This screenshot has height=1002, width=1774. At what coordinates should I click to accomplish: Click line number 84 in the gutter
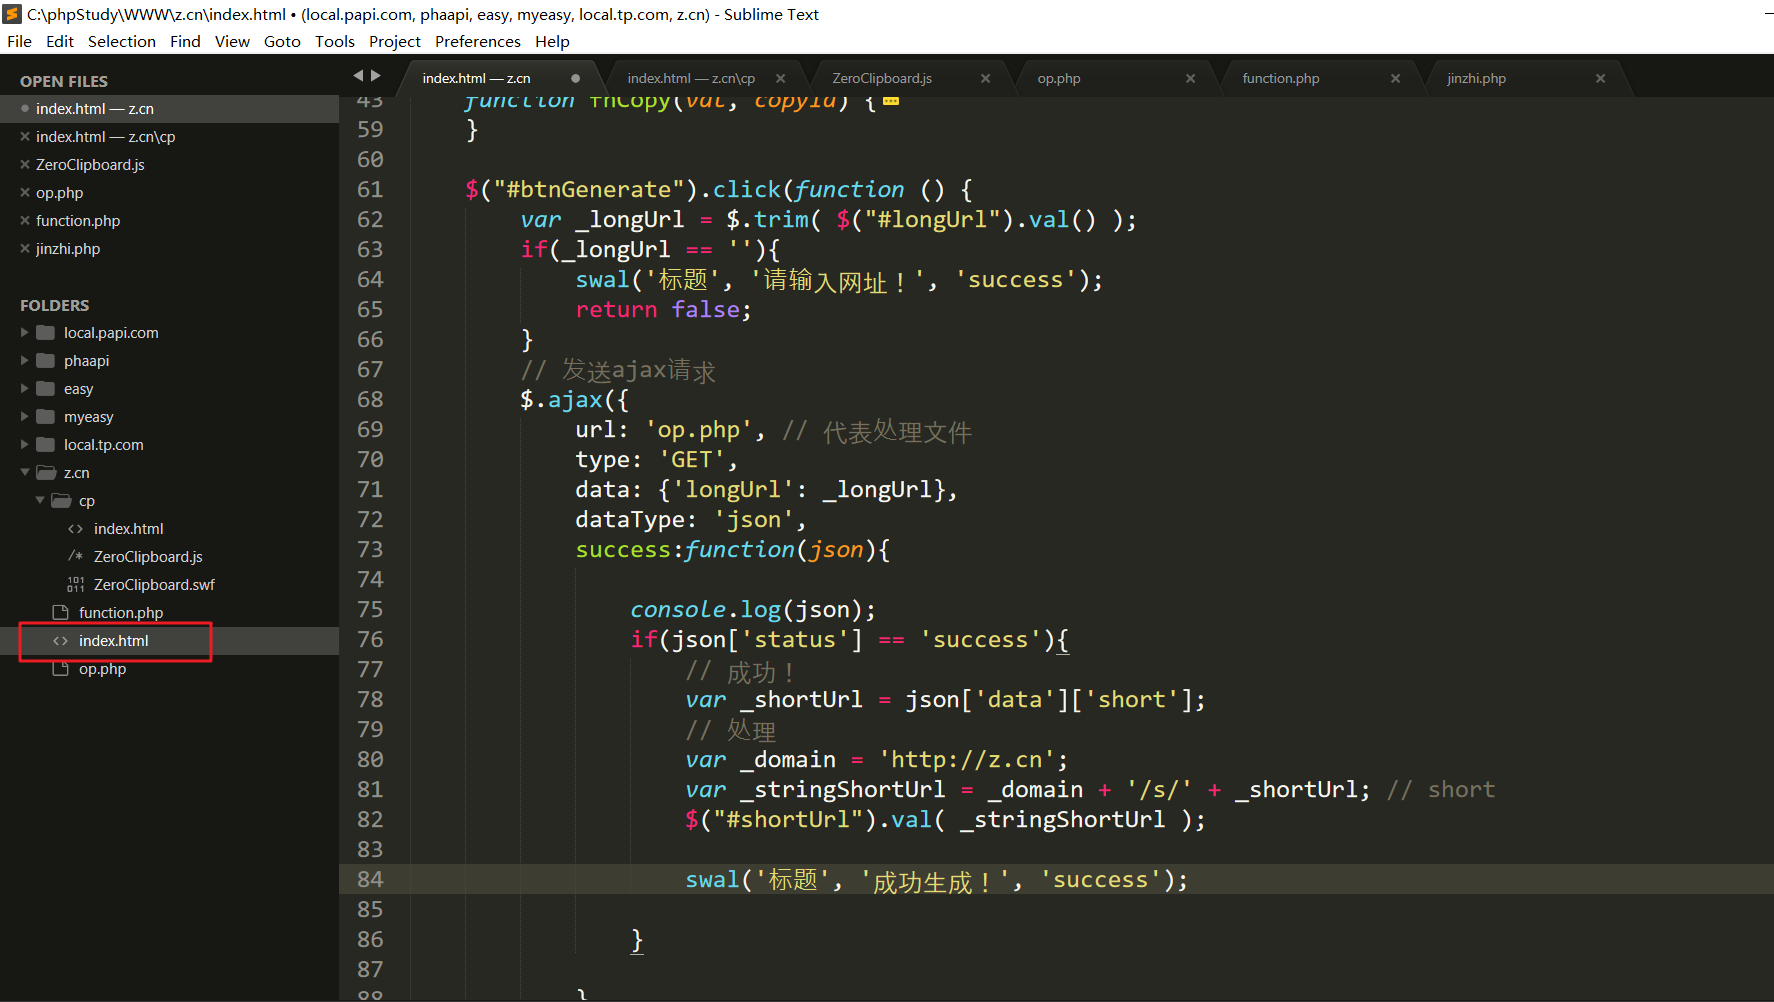coord(370,879)
